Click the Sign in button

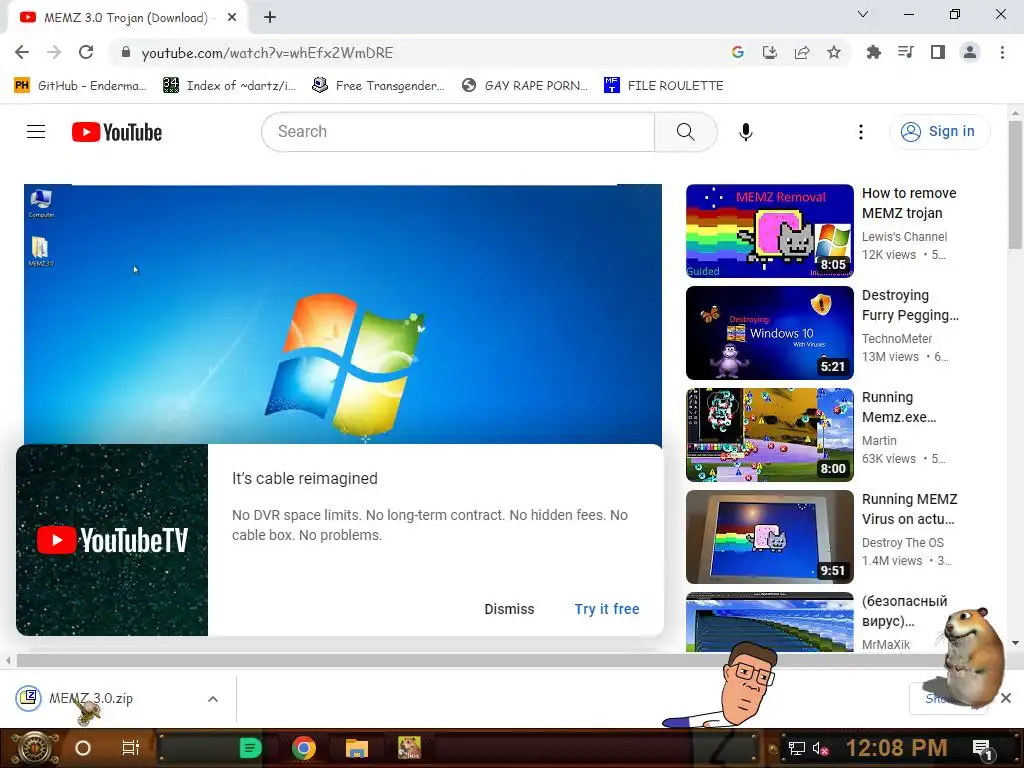pos(940,131)
